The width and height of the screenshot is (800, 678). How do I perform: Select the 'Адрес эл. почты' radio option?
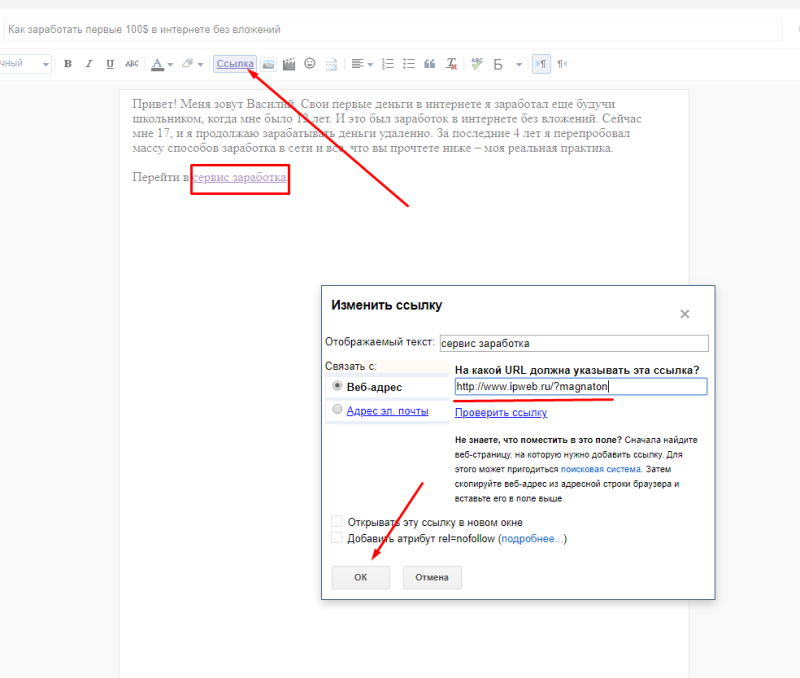(x=337, y=410)
